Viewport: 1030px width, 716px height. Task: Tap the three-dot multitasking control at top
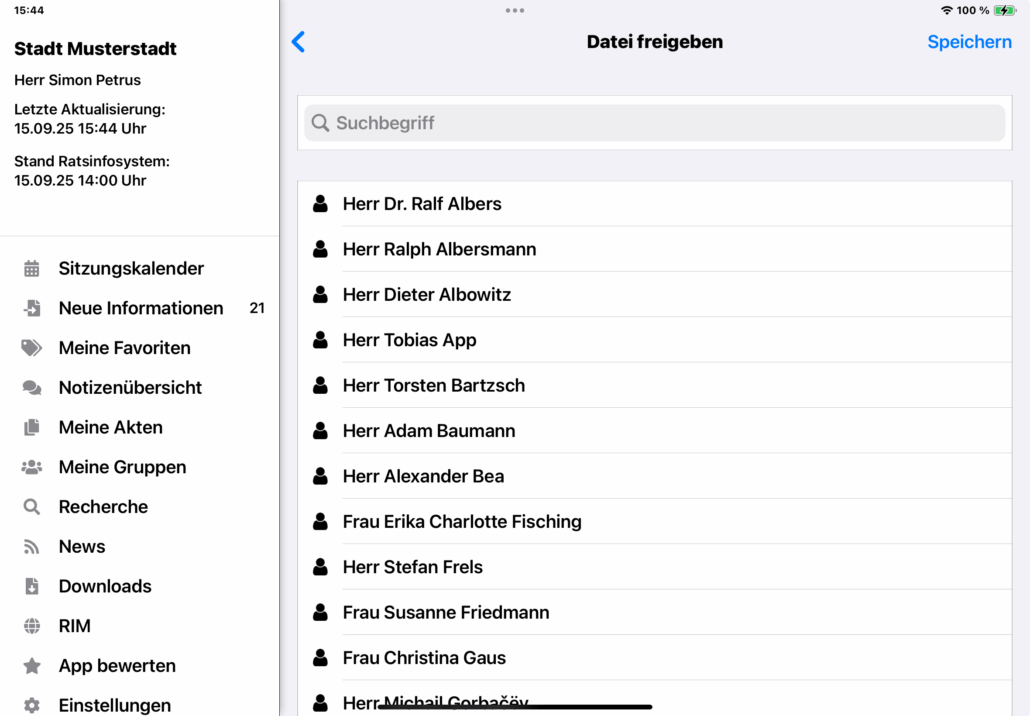(x=515, y=11)
